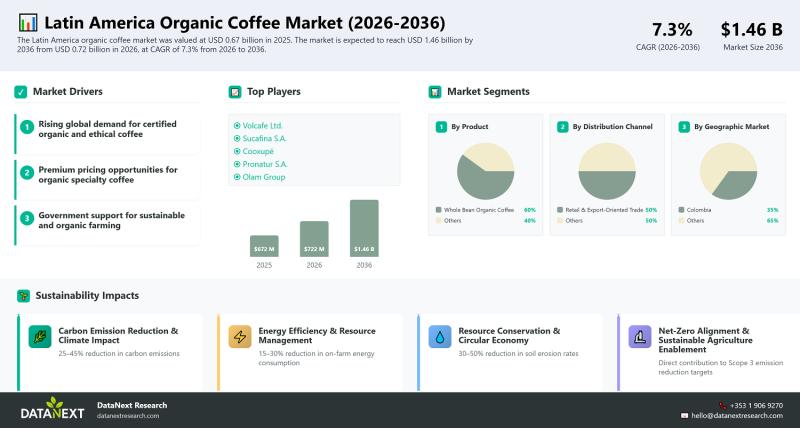Click the Market Segments section icon
Viewport: 800px width, 428px height.
point(435,92)
